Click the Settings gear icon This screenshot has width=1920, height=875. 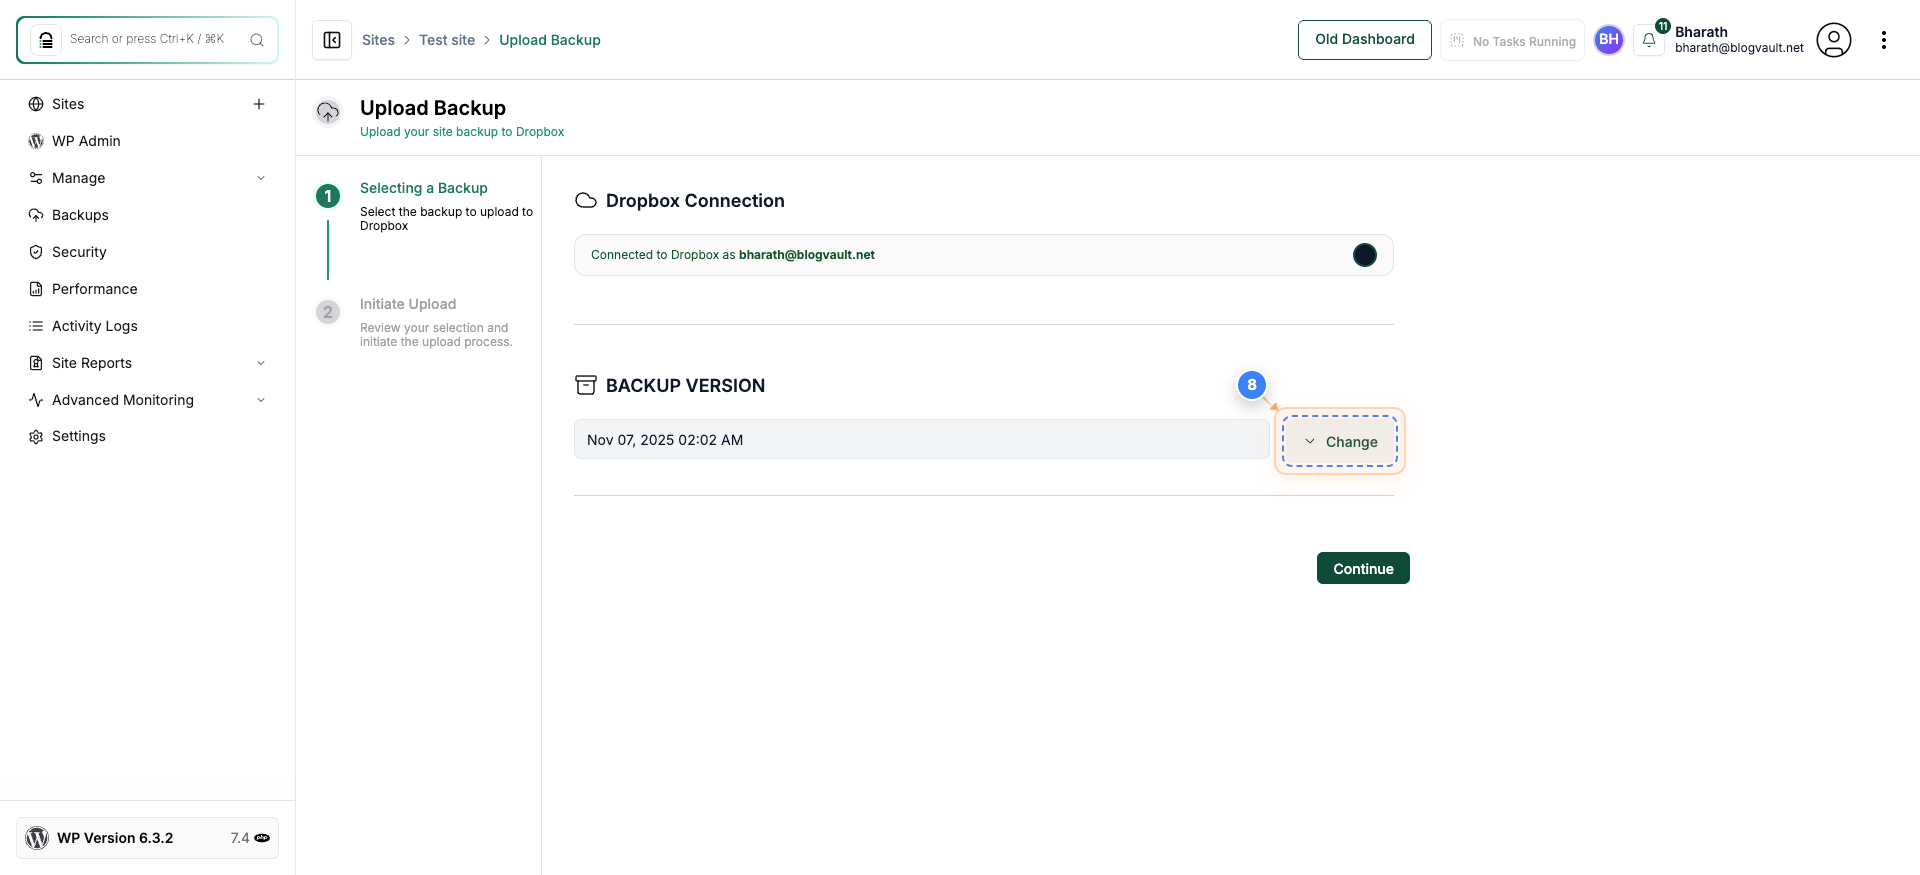pos(36,437)
